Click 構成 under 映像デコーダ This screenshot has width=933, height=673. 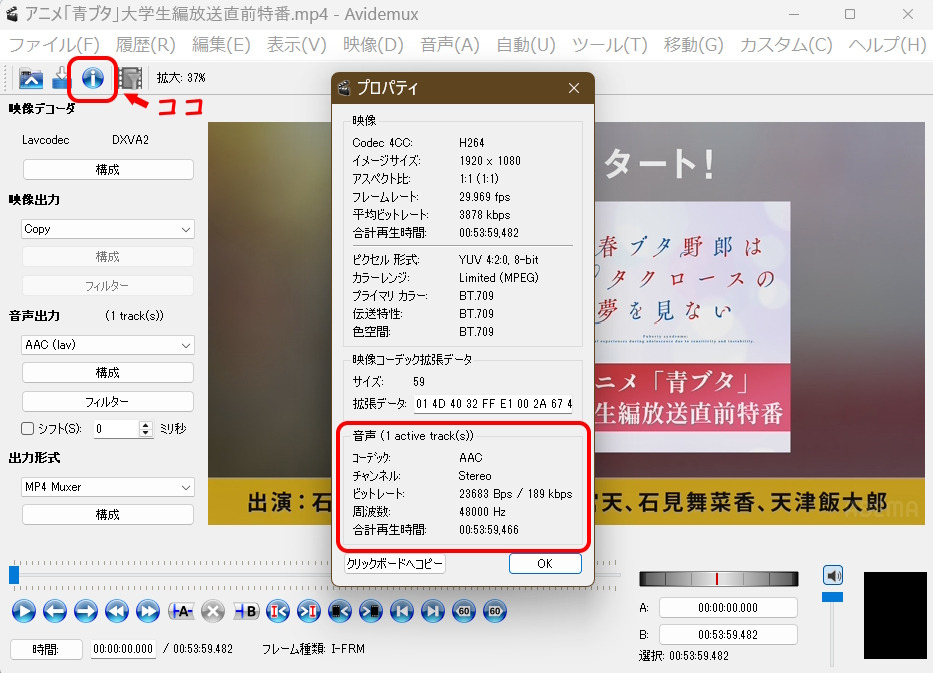(x=108, y=170)
